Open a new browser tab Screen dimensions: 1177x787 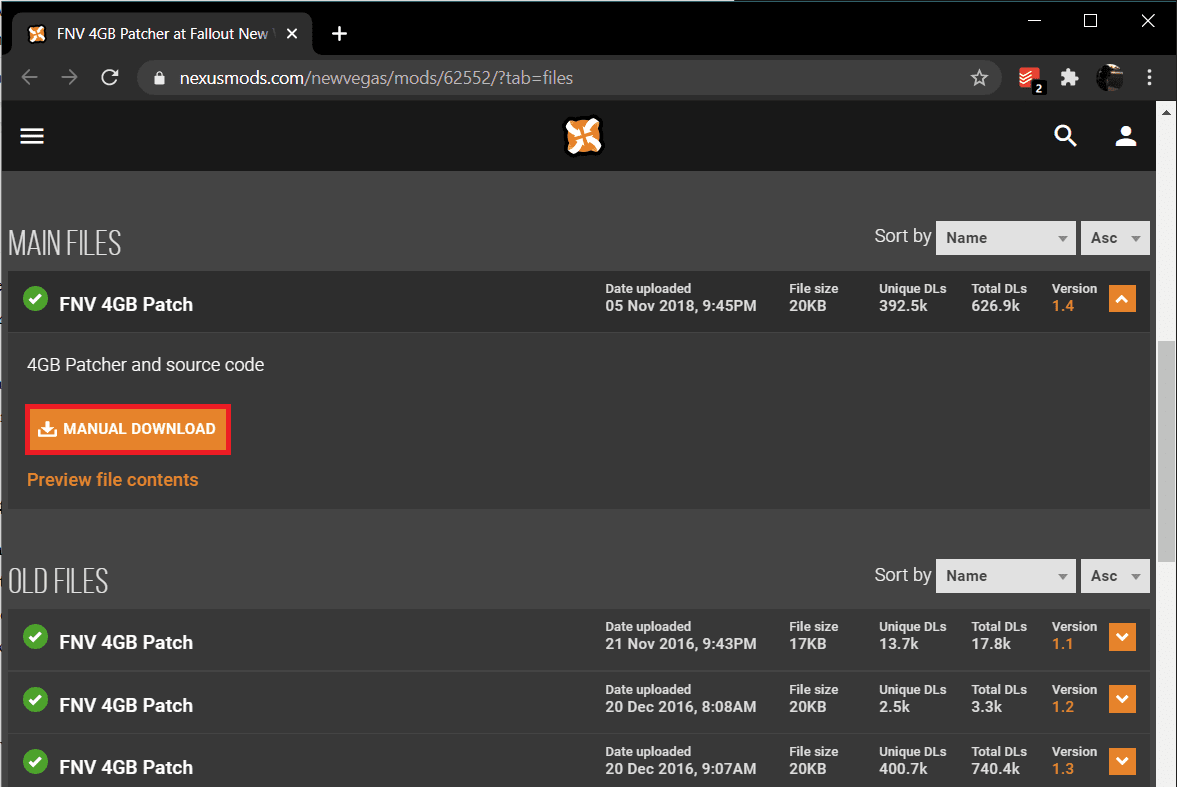tap(339, 34)
